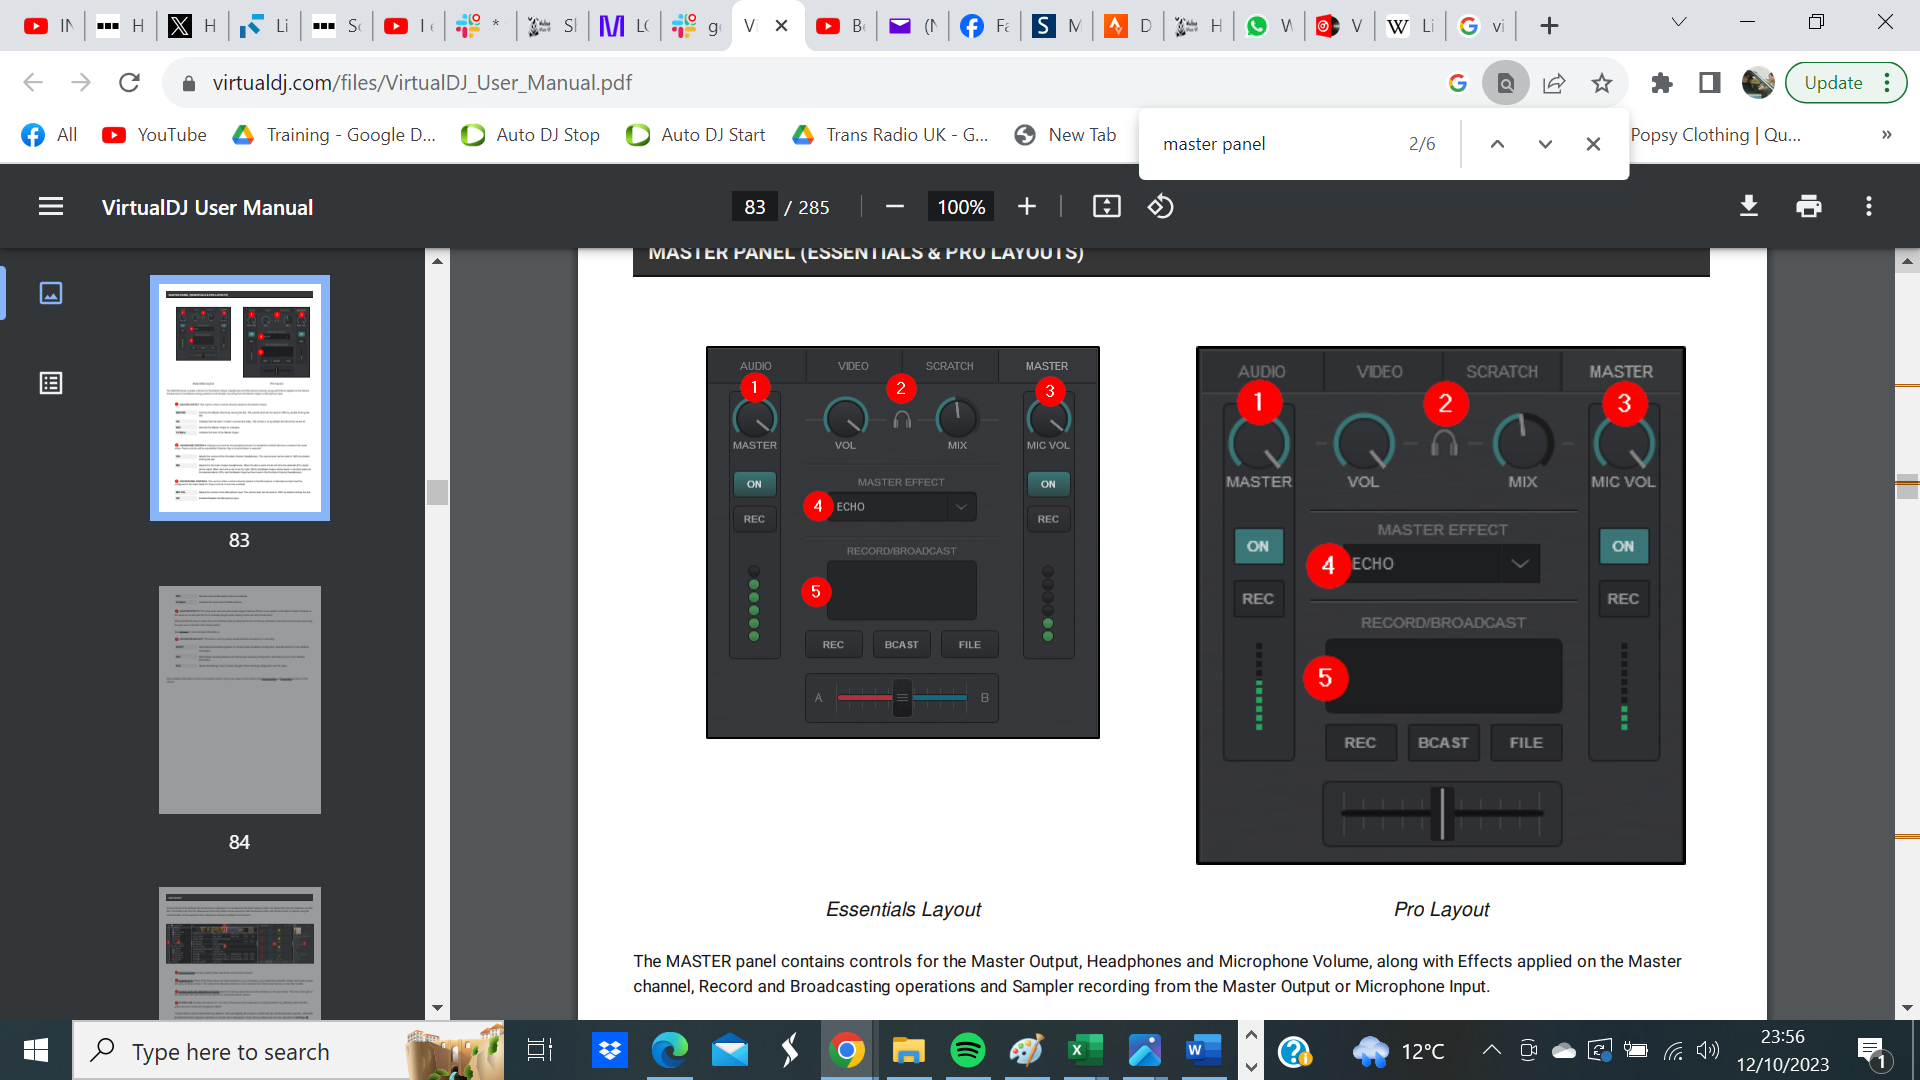This screenshot has height=1080, width=1920.
Task: Rotate the PDF counterclockwise
Action: [1160, 206]
